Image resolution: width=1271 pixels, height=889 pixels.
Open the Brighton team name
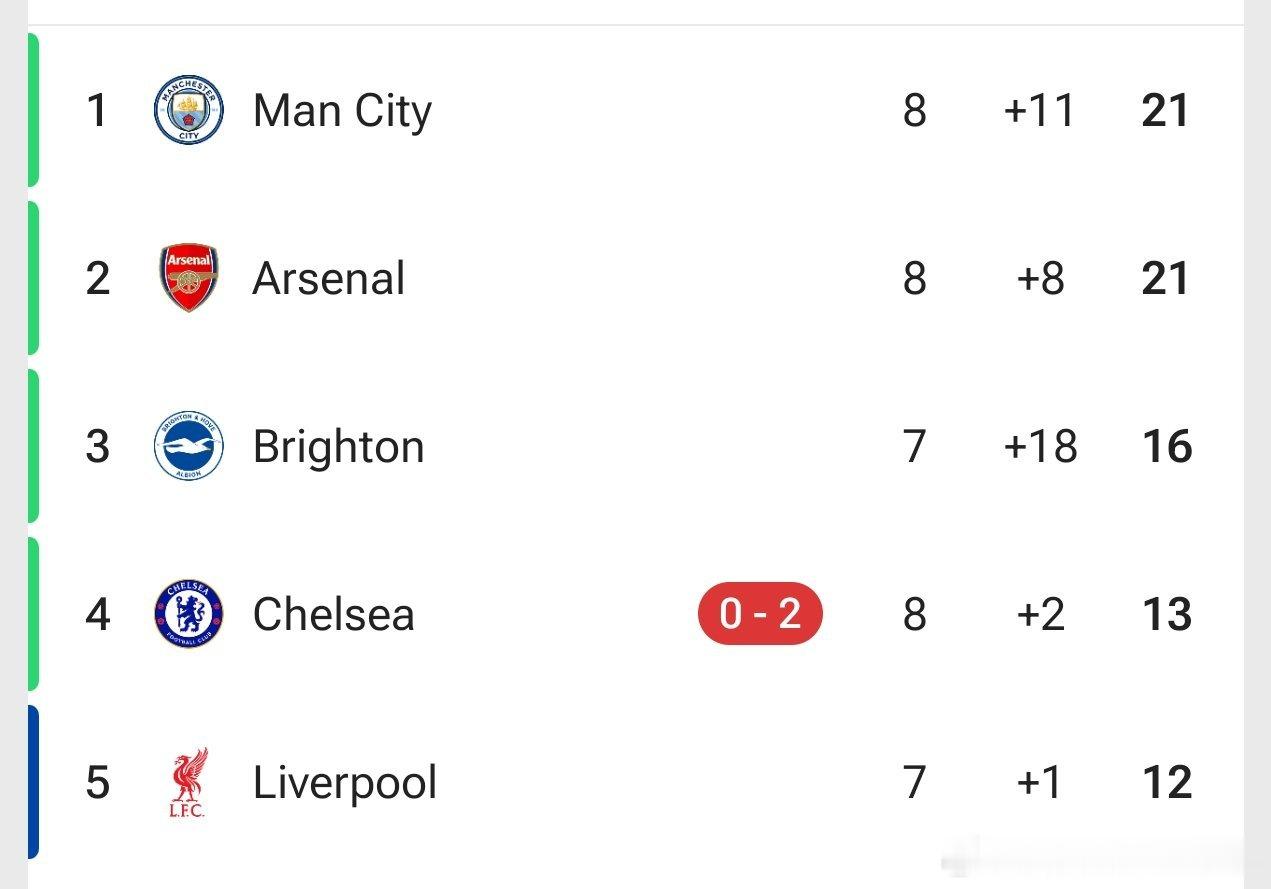pos(339,447)
